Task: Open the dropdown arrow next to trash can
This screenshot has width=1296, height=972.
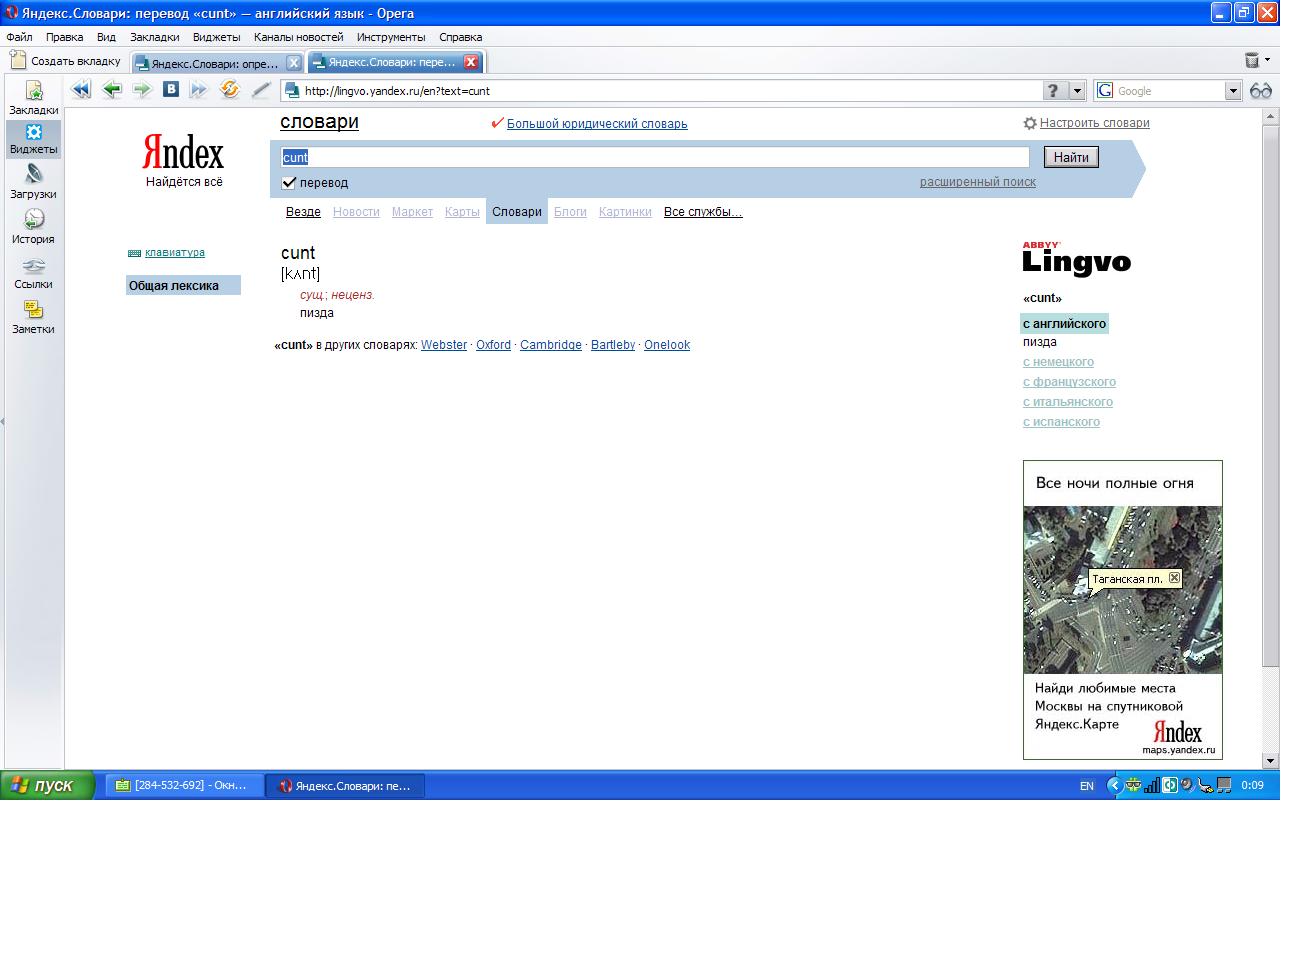Action: click(1268, 61)
